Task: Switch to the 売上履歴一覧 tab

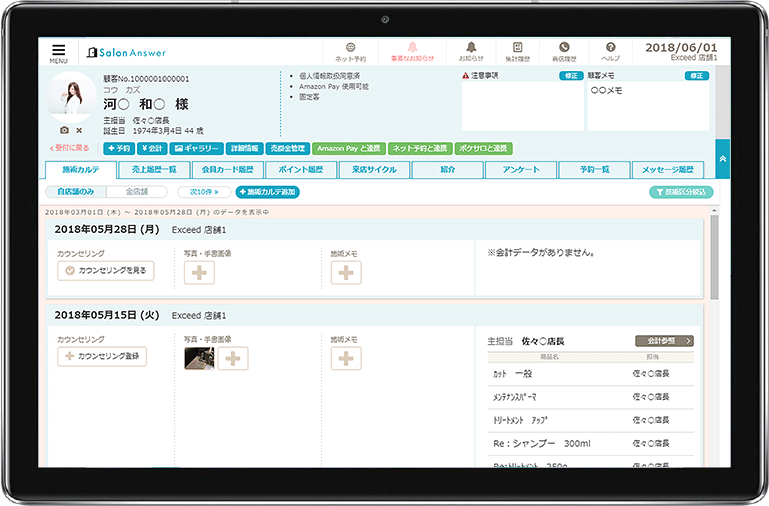Action: click(x=148, y=170)
